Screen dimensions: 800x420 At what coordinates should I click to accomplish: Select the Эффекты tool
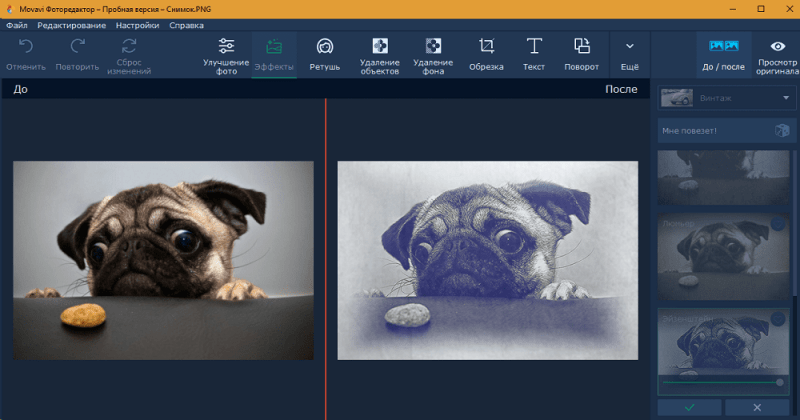click(x=273, y=54)
